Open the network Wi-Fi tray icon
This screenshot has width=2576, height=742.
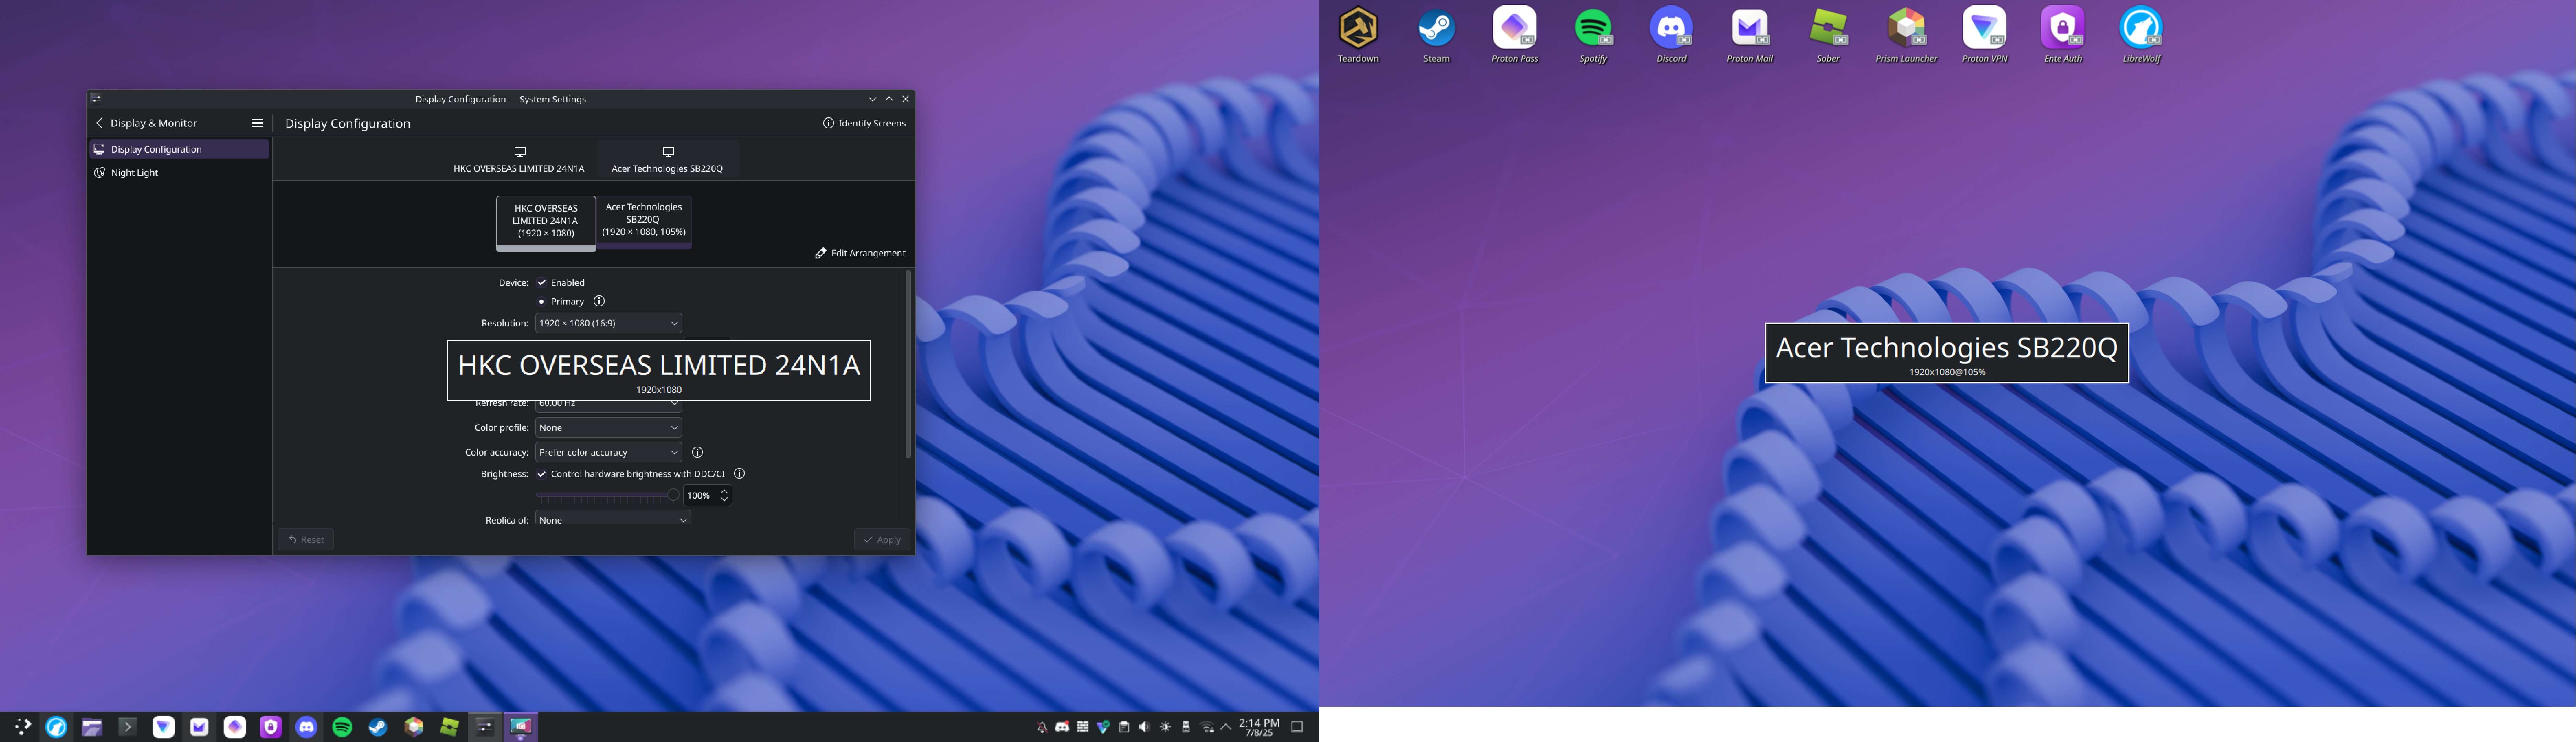(x=1207, y=727)
